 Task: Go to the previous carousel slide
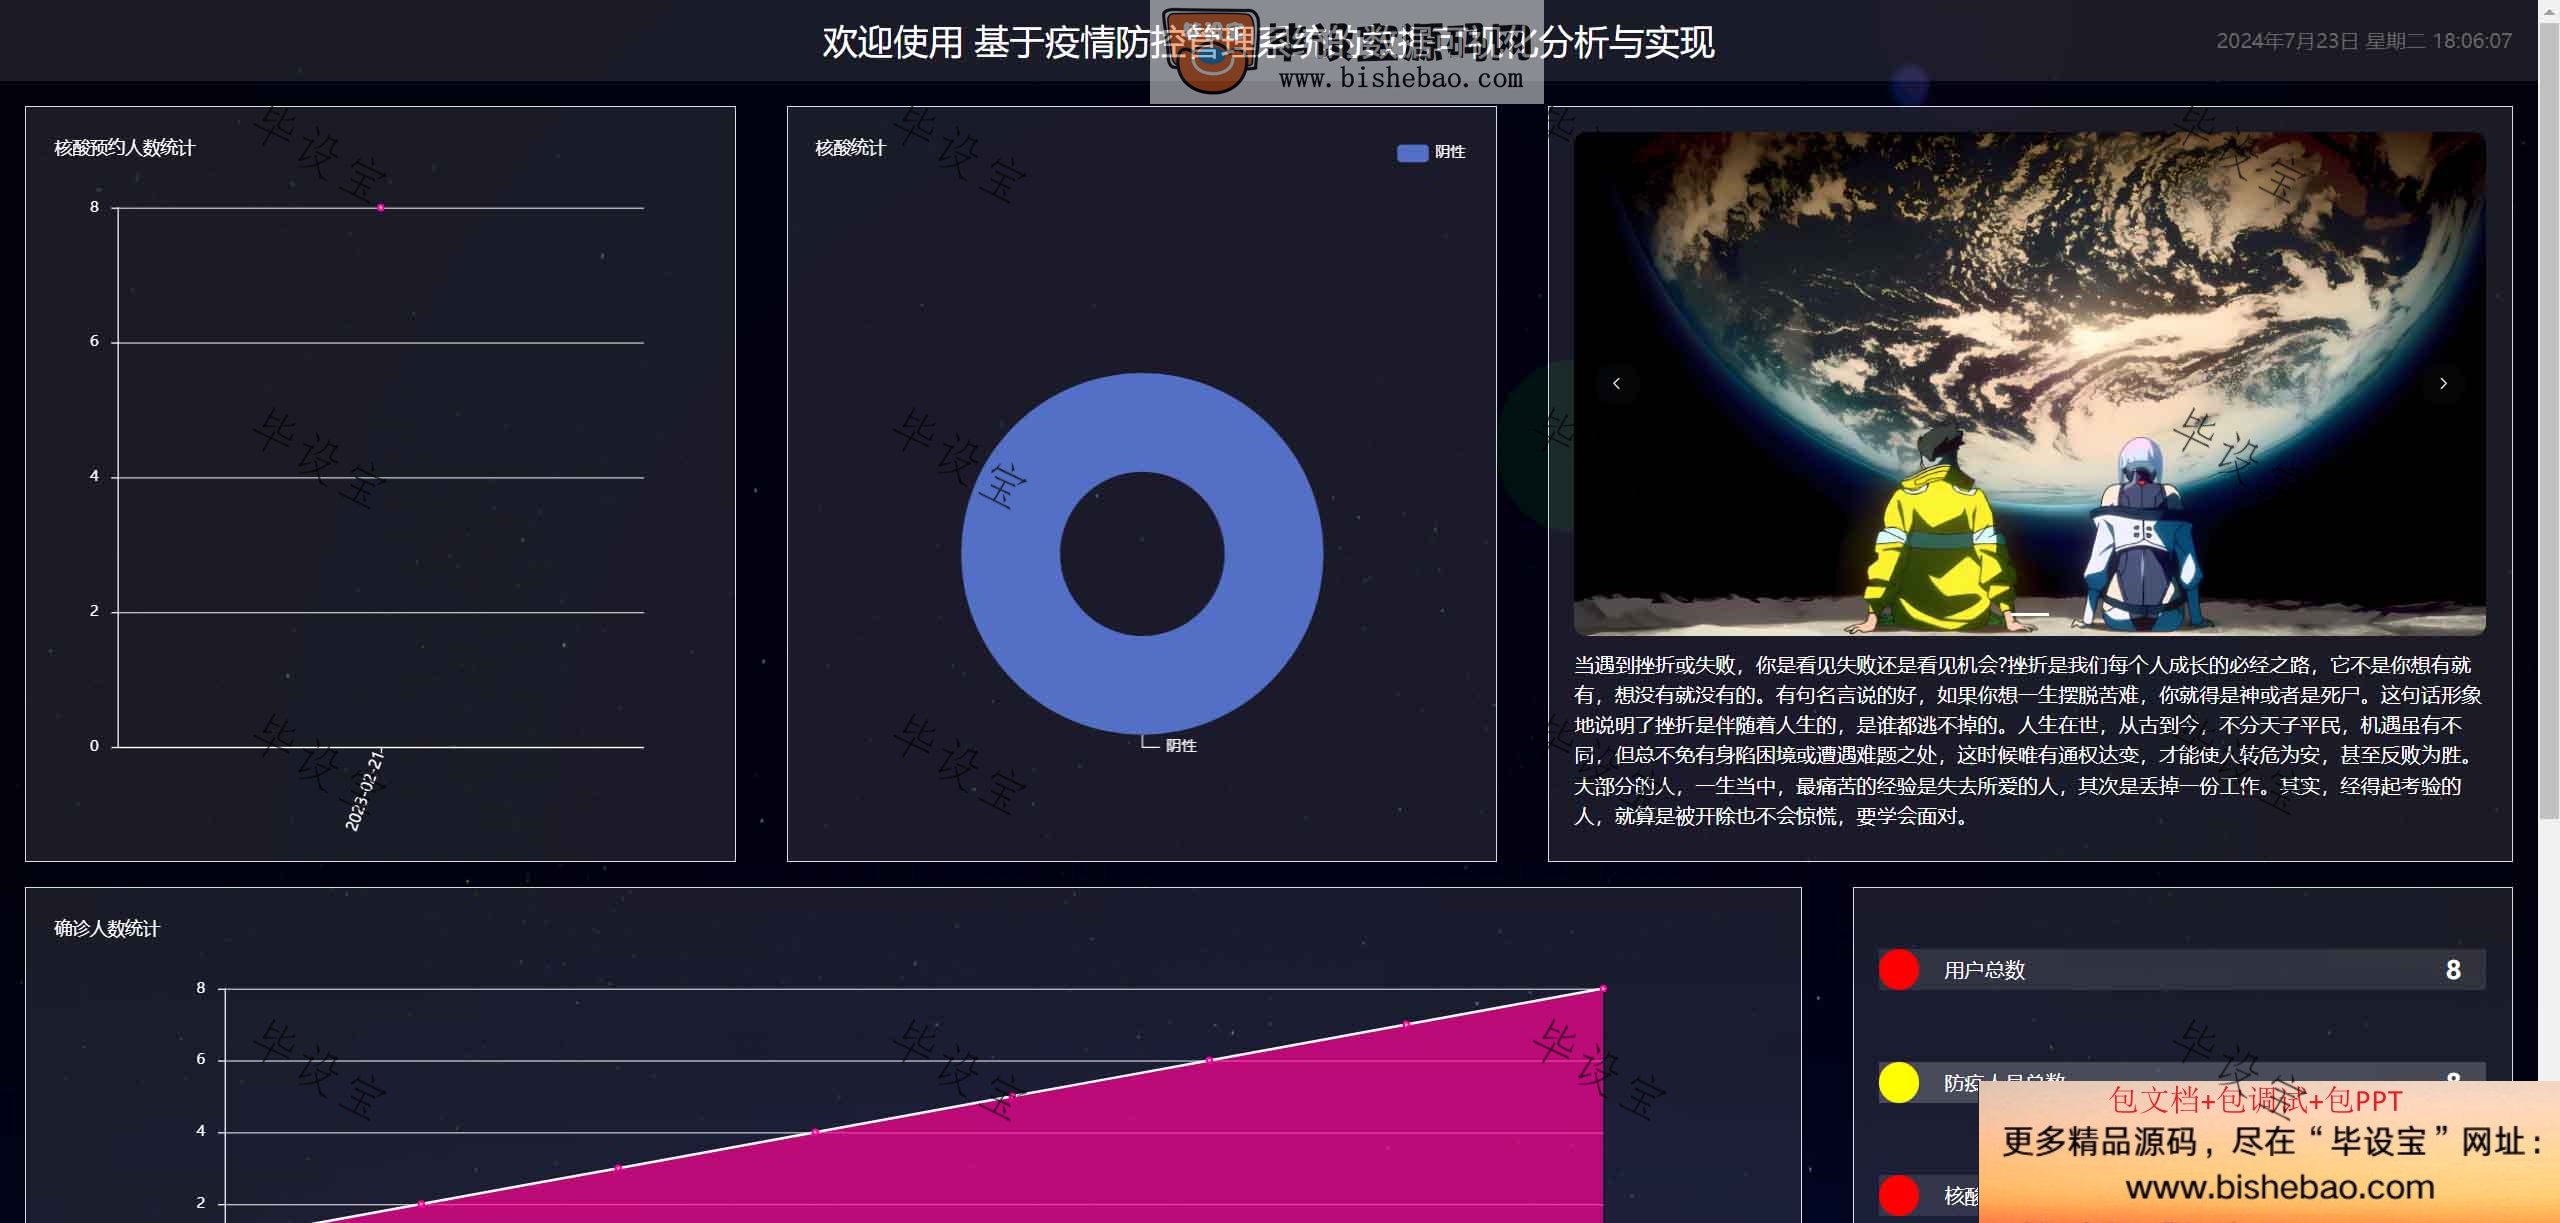pos(1616,383)
